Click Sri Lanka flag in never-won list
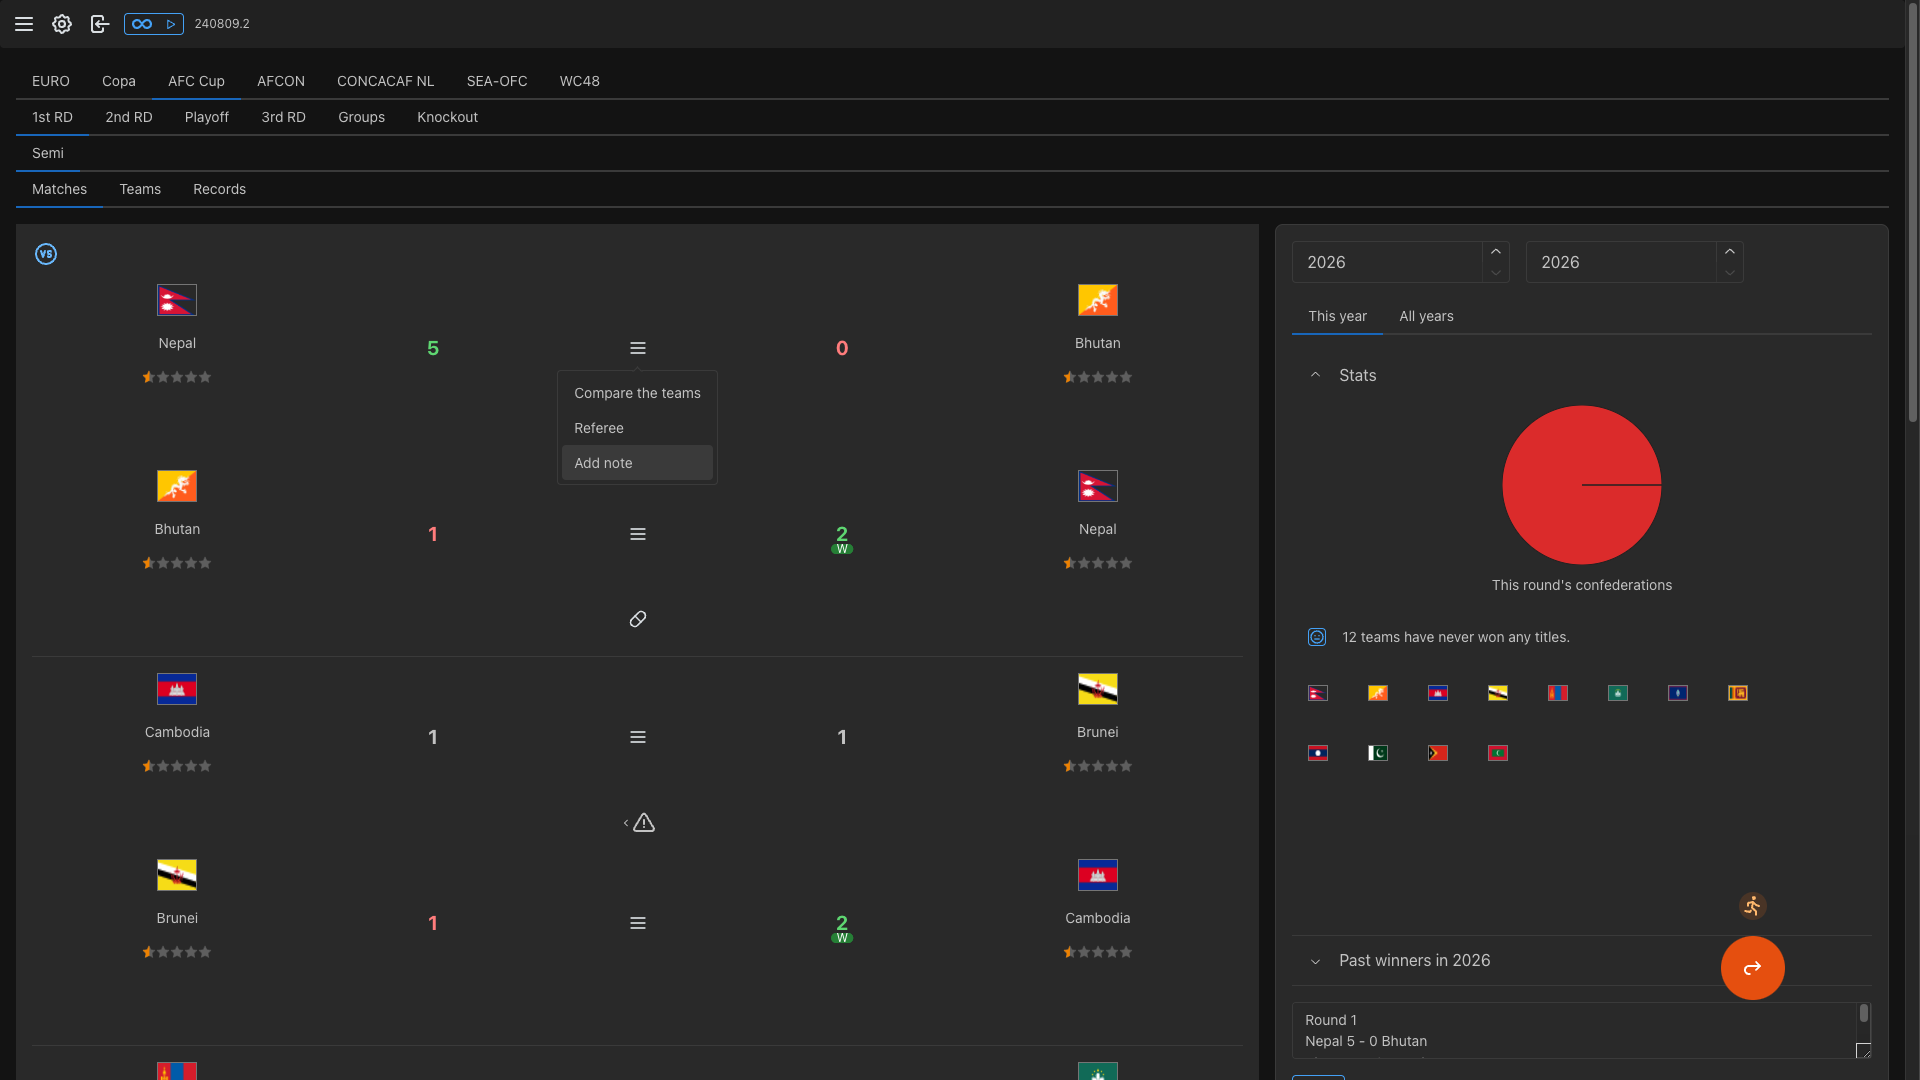 pyautogui.click(x=1738, y=693)
